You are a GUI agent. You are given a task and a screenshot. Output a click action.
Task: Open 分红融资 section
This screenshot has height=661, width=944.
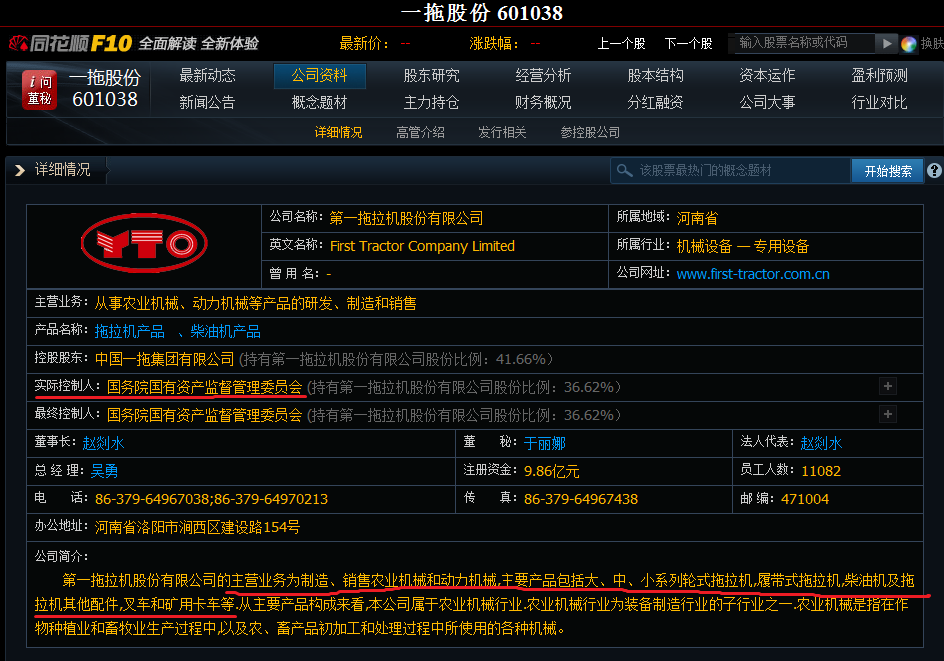[x=655, y=102]
